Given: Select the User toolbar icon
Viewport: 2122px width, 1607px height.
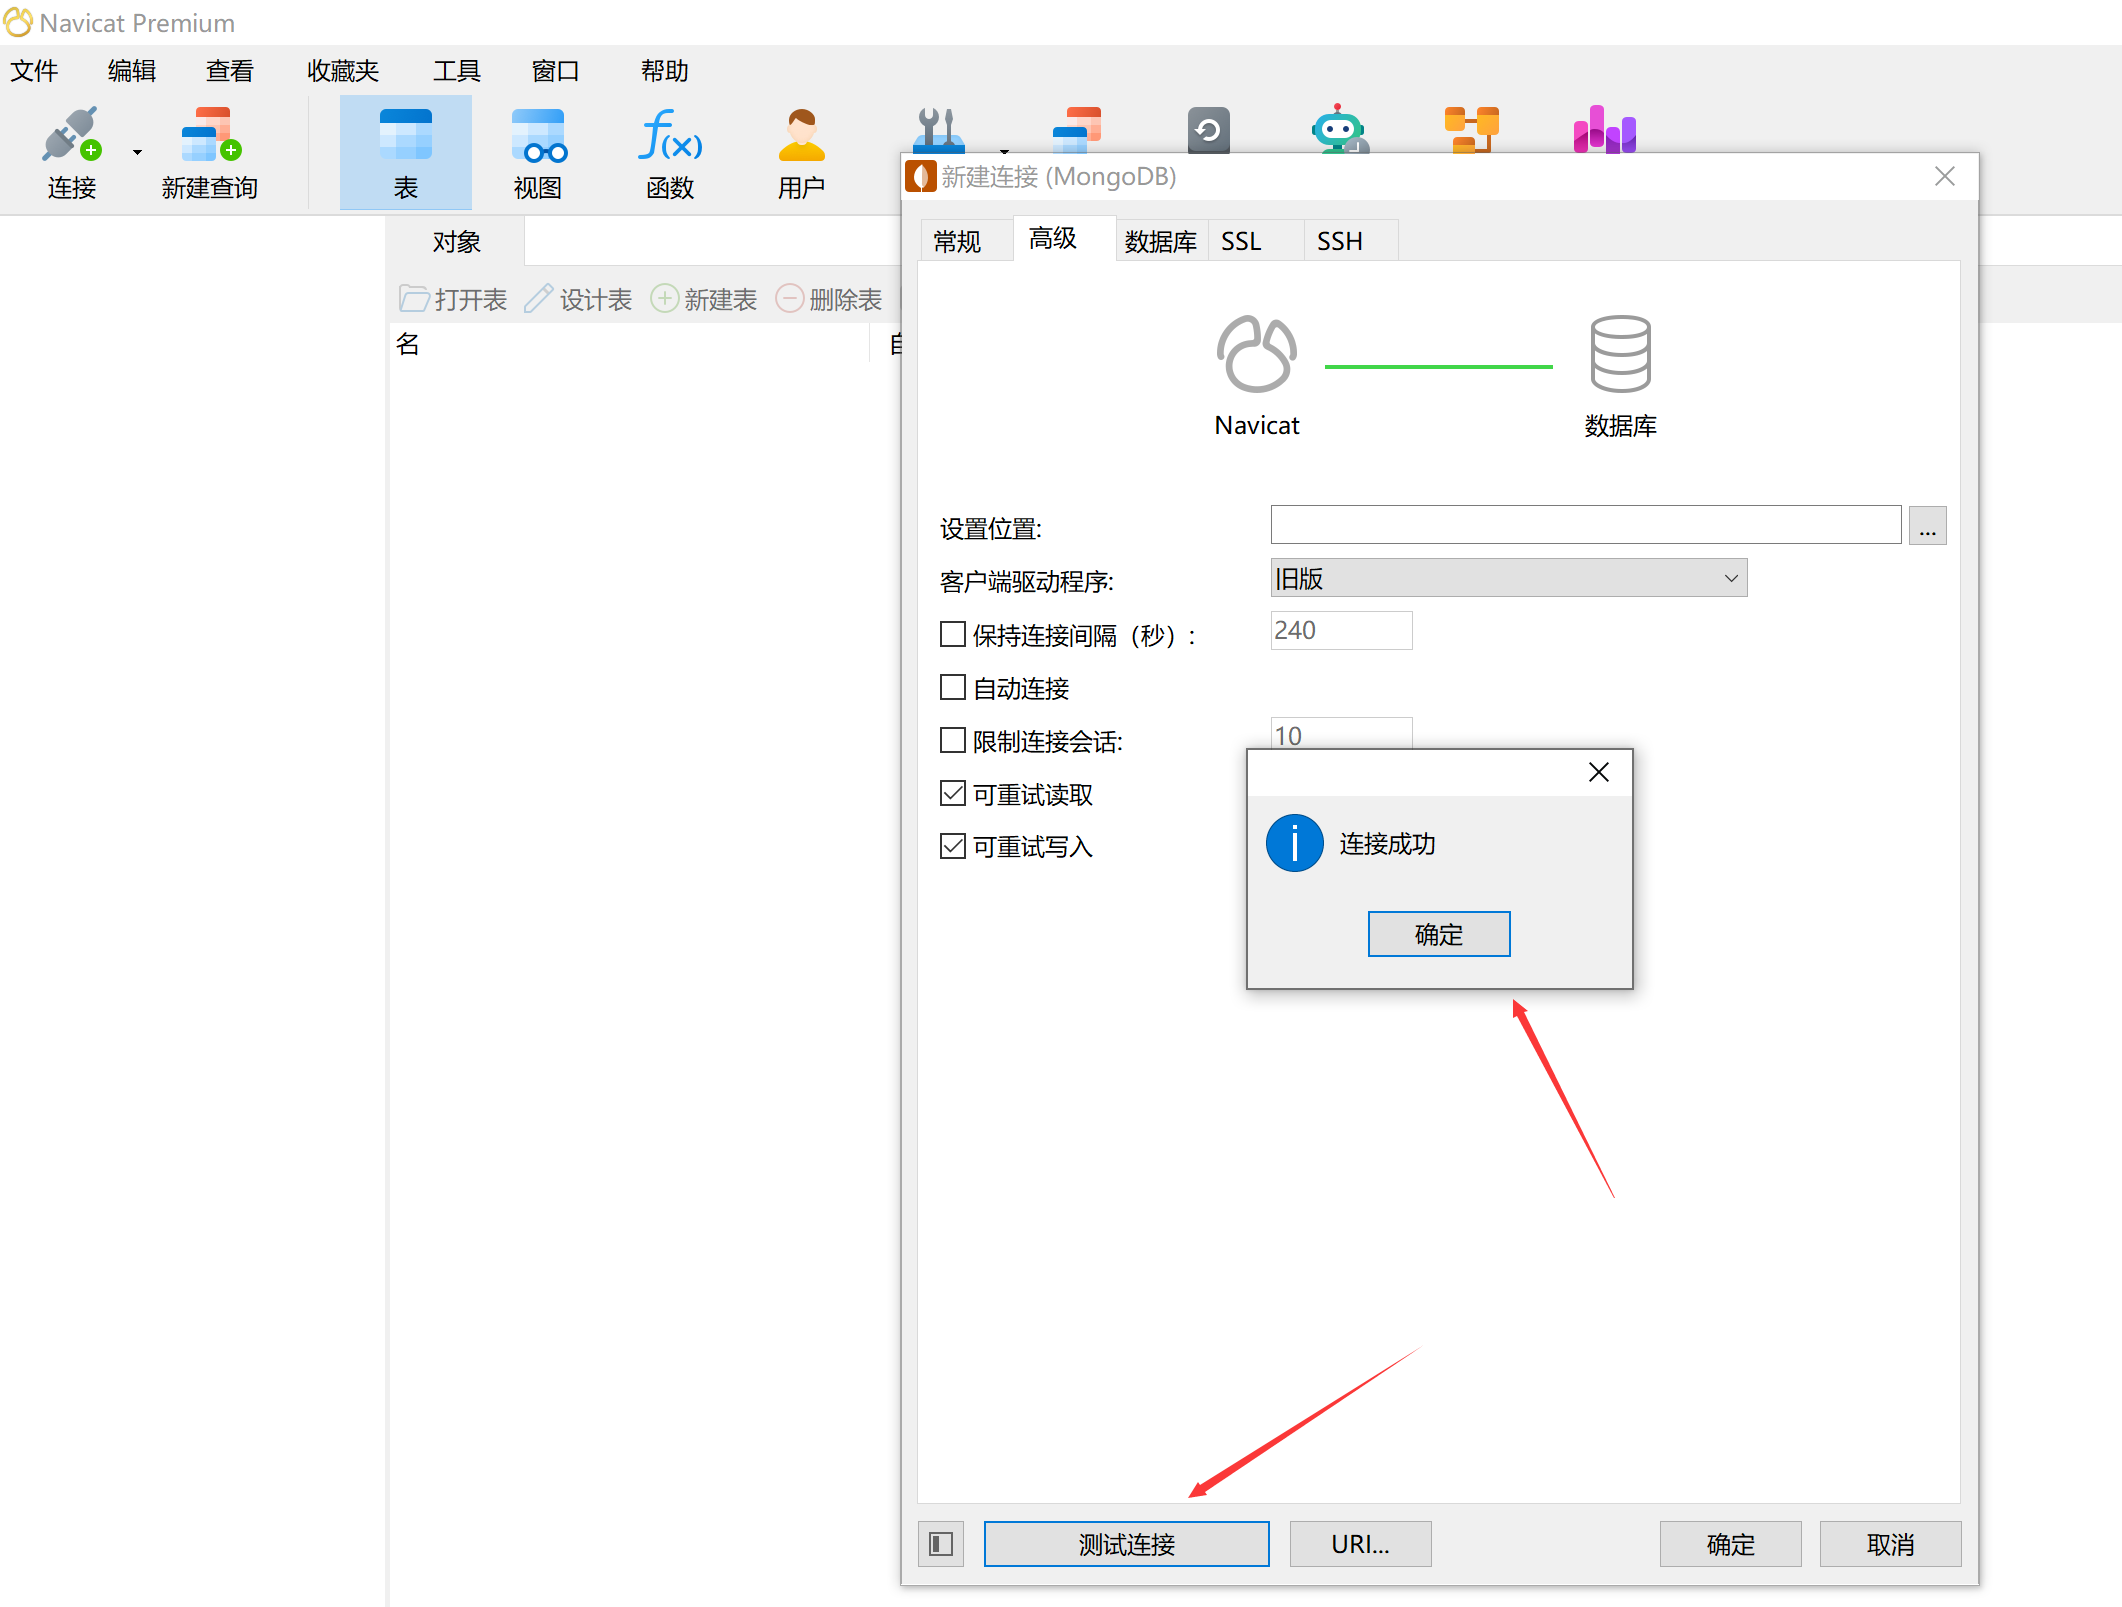Looking at the screenshot, I should point(802,134).
